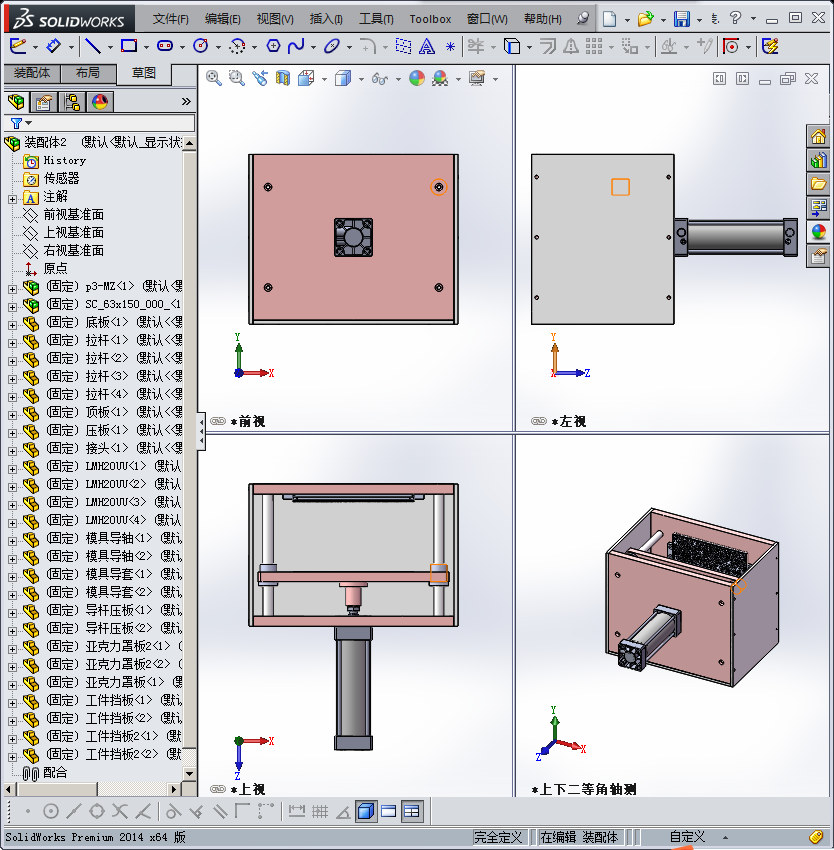
Task: Open the Rapid Sketch tool
Action: click(770, 47)
